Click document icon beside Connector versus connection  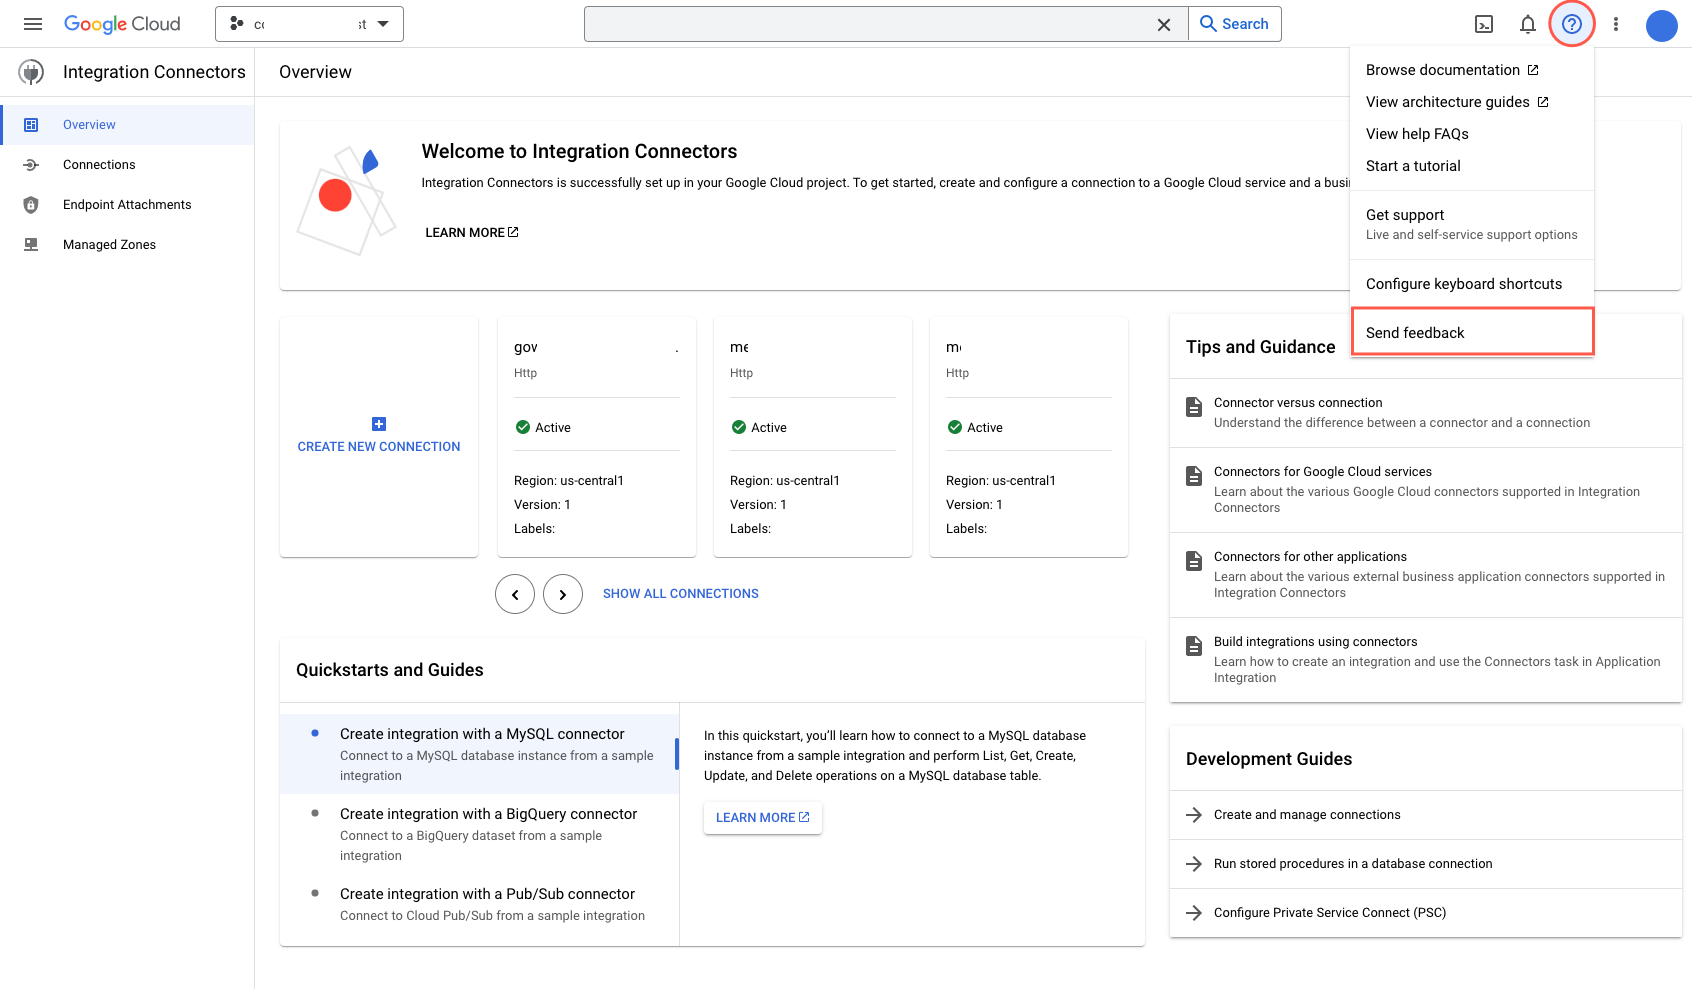click(x=1193, y=407)
